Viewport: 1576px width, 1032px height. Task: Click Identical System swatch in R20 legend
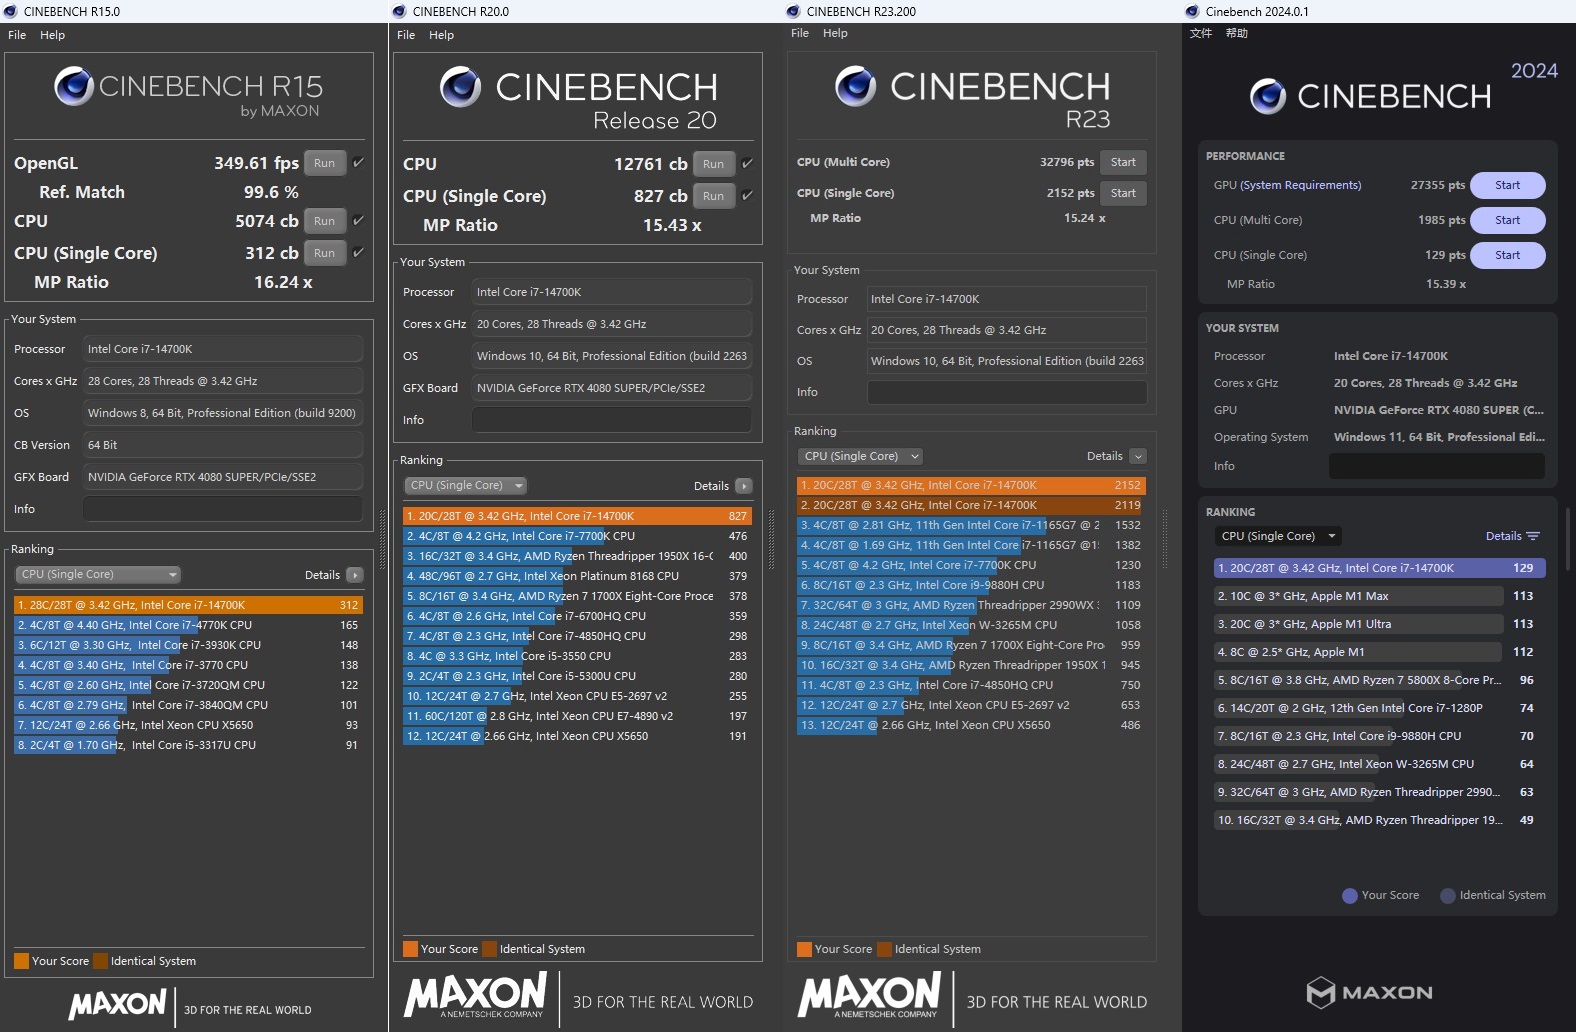pos(490,949)
